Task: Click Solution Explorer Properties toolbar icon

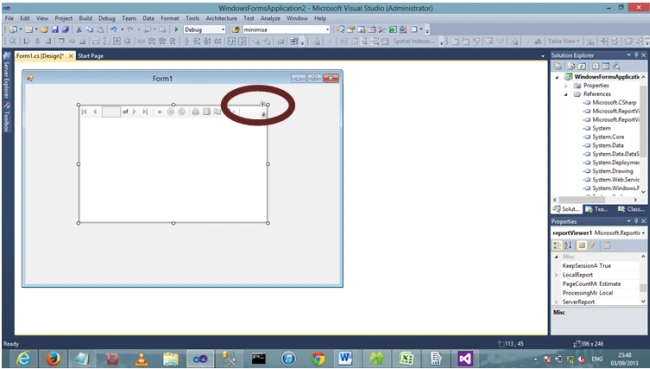Action: pyautogui.click(x=558, y=66)
